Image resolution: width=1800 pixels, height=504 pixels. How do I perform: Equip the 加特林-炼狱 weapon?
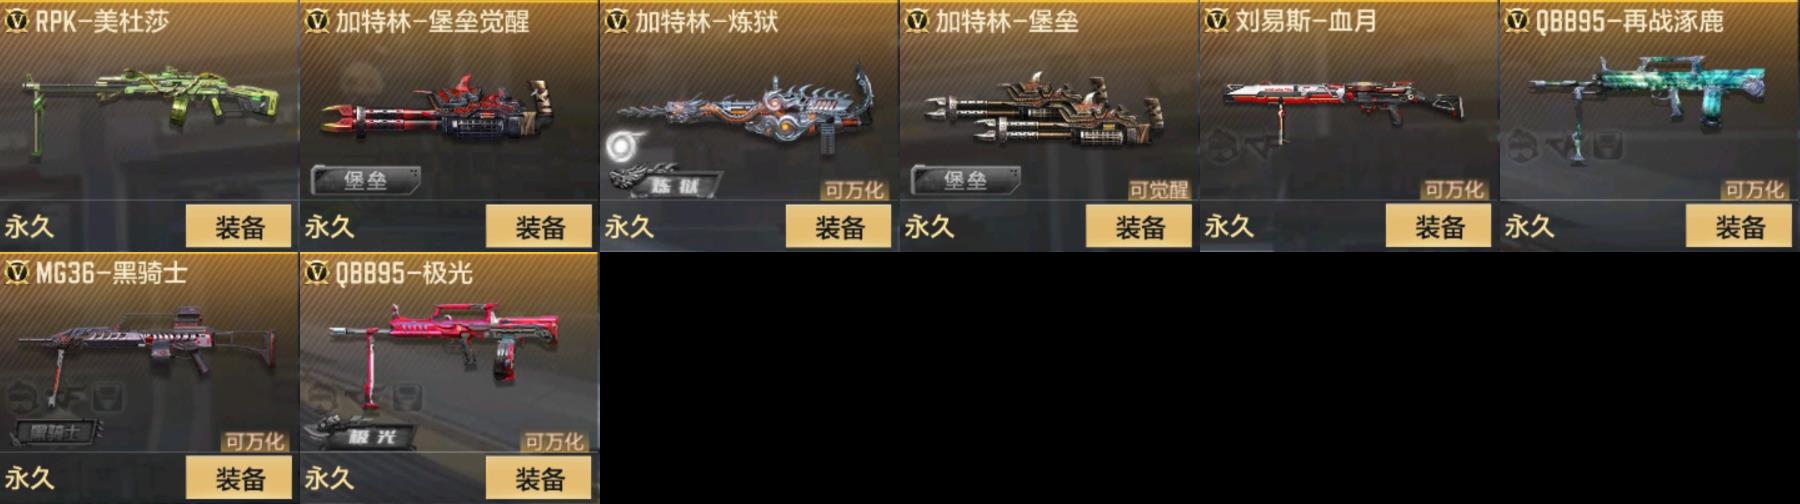pyautogui.click(x=839, y=227)
